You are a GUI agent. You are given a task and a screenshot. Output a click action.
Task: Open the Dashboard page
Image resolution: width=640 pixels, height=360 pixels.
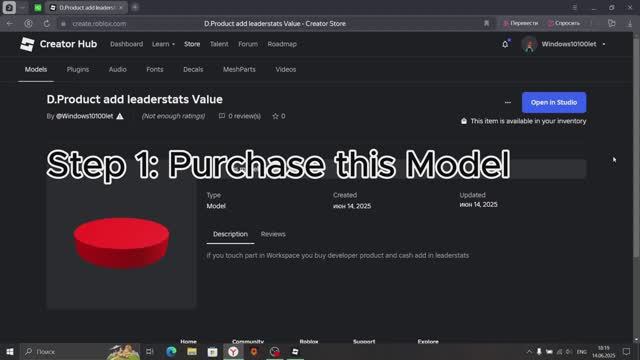[127, 44]
